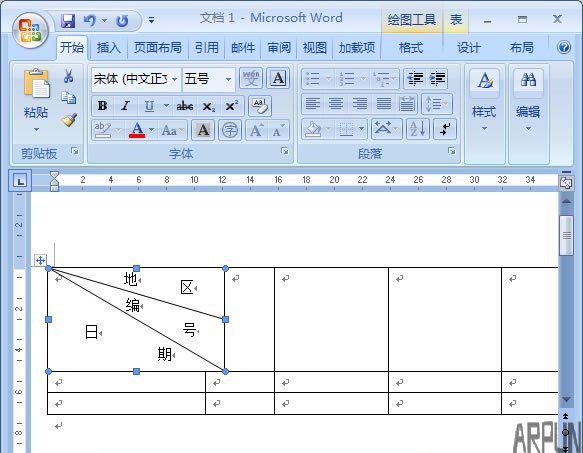Open Change Case (Aa) dropdown
The image size is (583, 453).
[173, 130]
